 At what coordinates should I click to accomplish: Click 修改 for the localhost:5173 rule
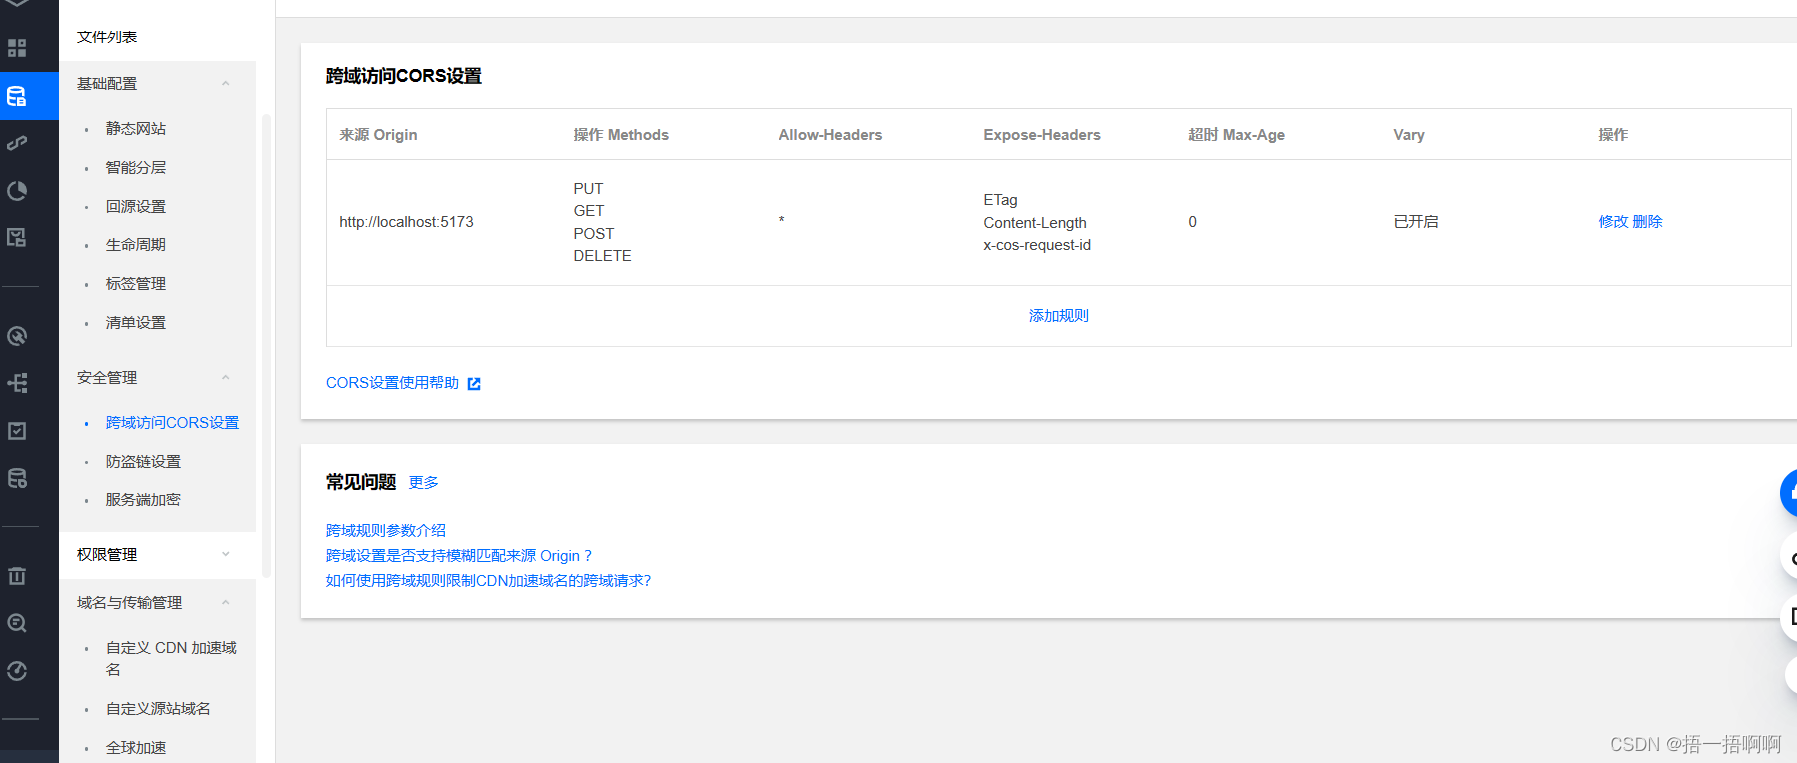click(x=1613, y=222)
